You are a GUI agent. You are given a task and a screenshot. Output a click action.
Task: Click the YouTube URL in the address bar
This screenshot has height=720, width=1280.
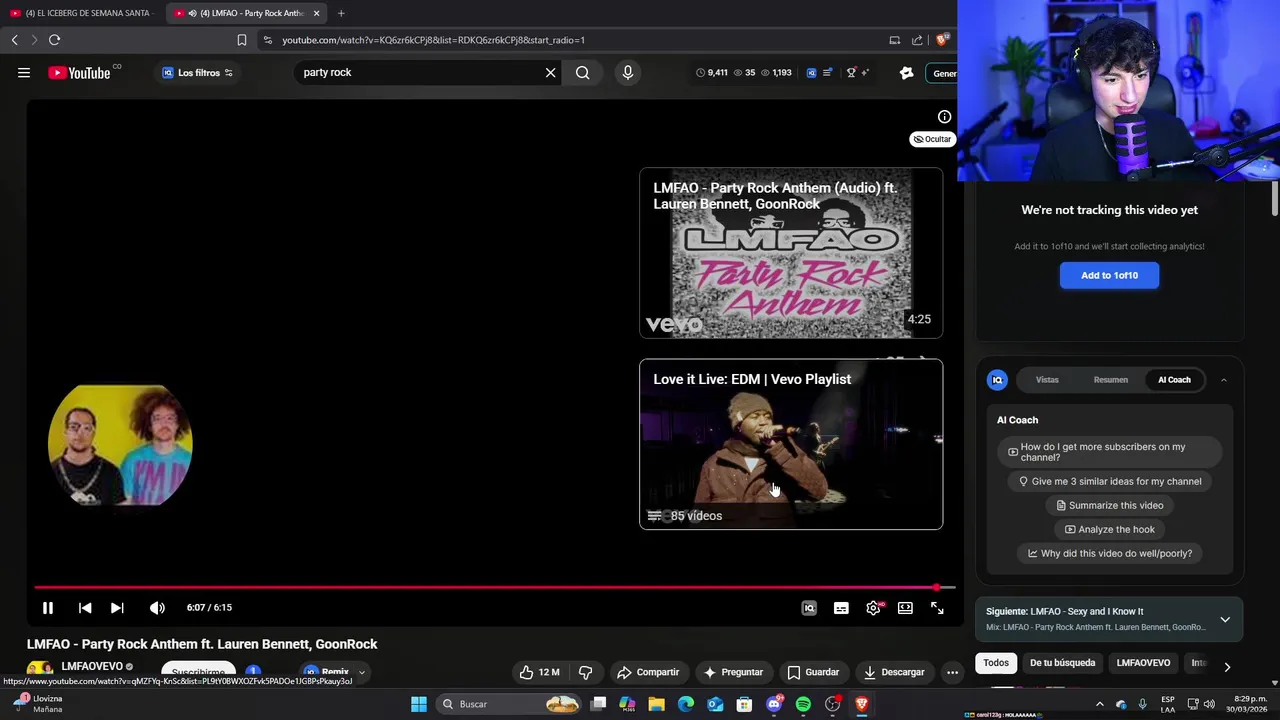click(433, 40)
